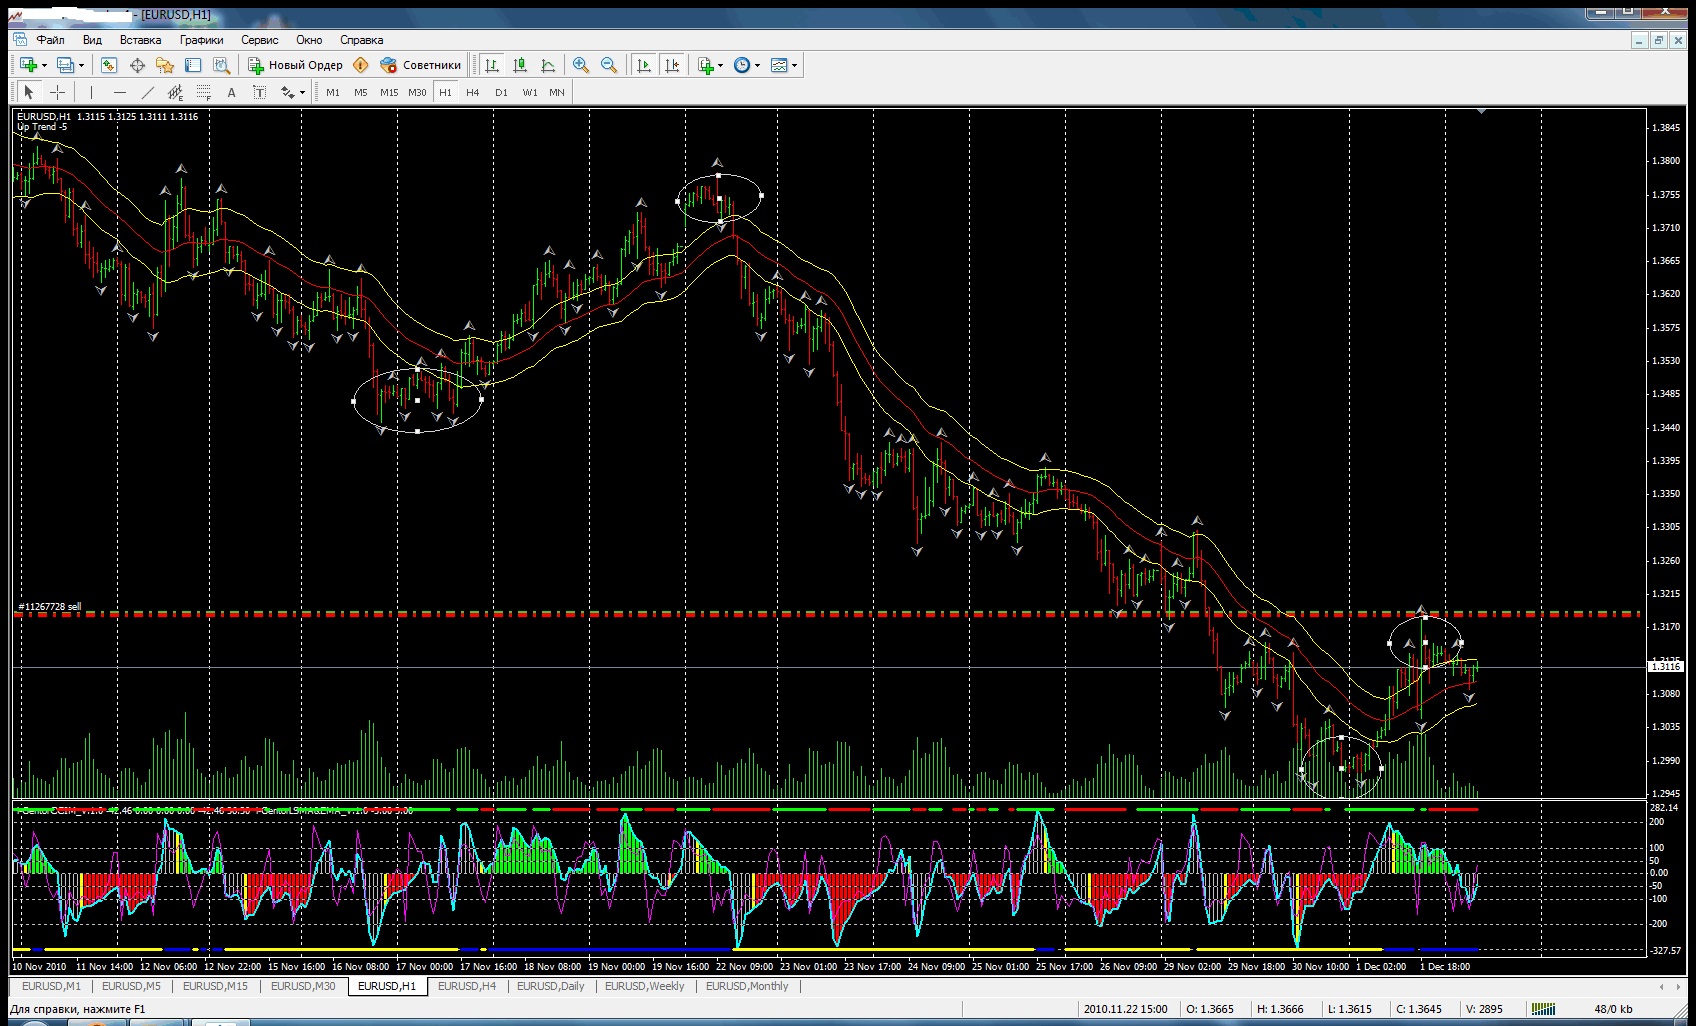Expand the Arrows tool dropdown

pos(302,92)
